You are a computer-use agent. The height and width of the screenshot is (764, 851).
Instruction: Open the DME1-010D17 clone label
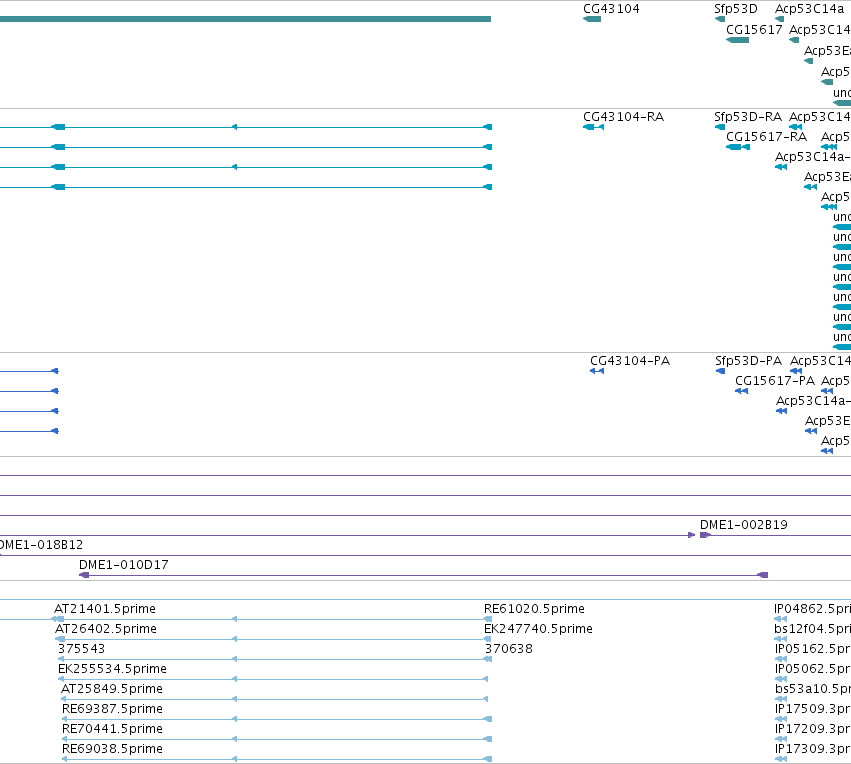point(124,565)
